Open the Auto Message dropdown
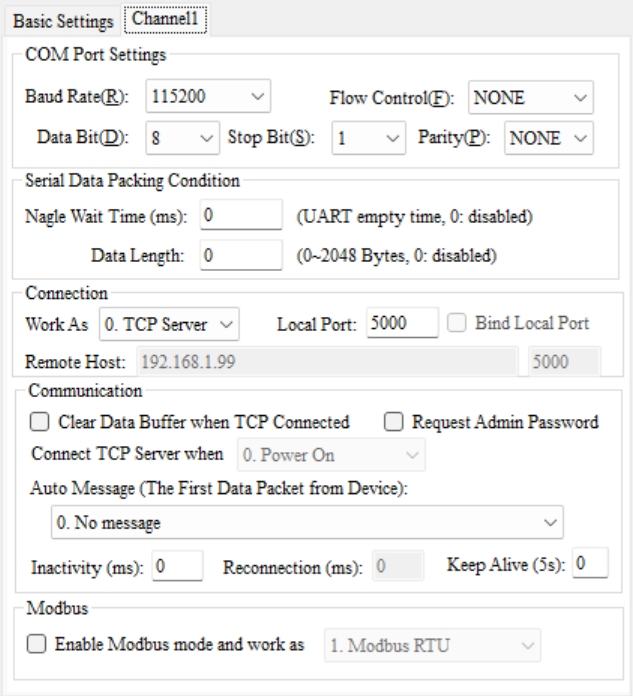 point(306,521)
